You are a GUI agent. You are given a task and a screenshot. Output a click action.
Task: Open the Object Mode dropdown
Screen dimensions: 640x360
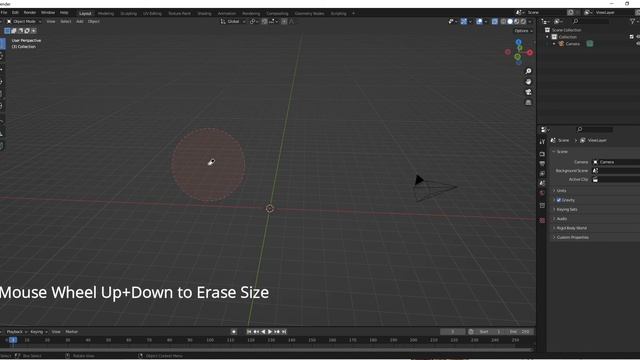click(x=24, y=21)
